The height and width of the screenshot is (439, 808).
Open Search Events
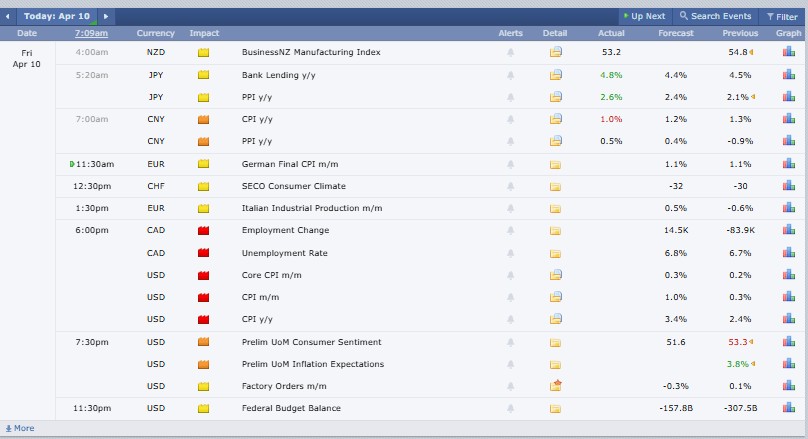pos(715,16)
